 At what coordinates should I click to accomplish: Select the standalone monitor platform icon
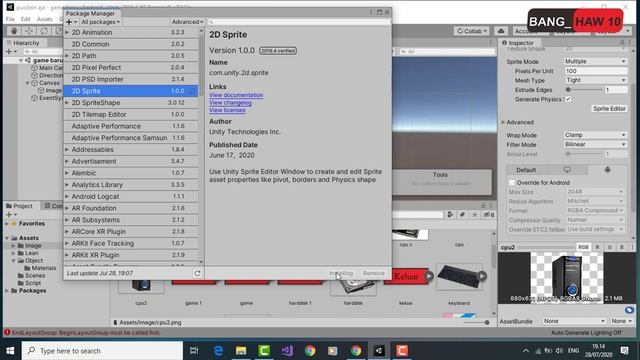click(x=567, y=170)
